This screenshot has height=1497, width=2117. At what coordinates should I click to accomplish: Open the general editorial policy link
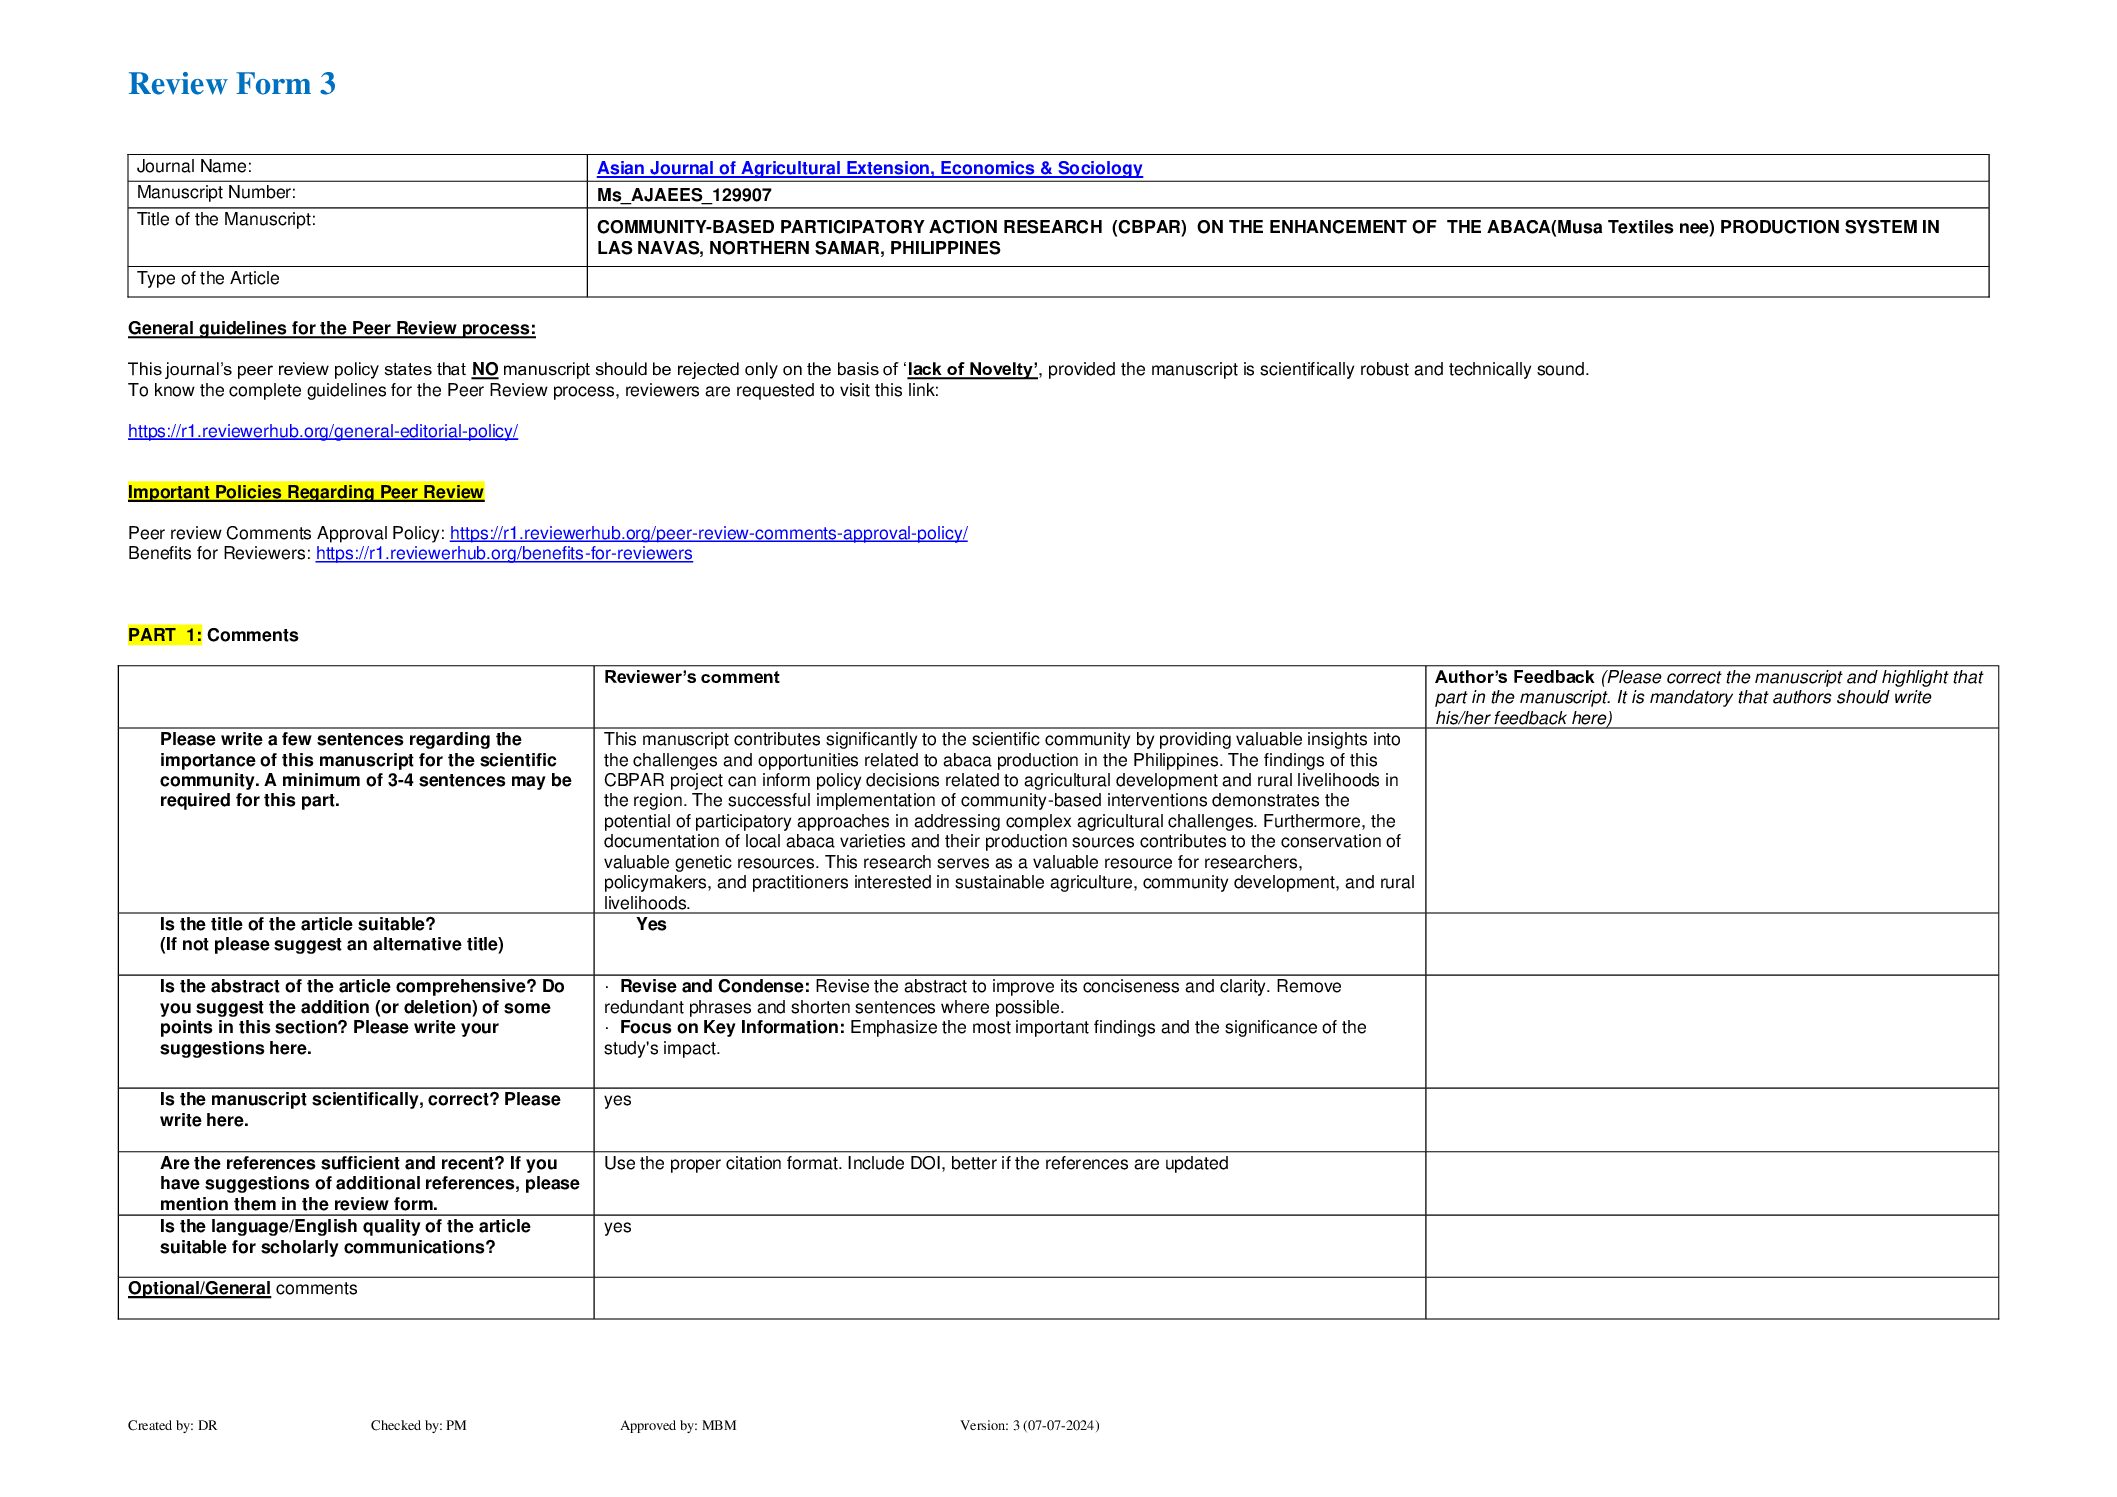pyautogui.click(x=322, y=431)
